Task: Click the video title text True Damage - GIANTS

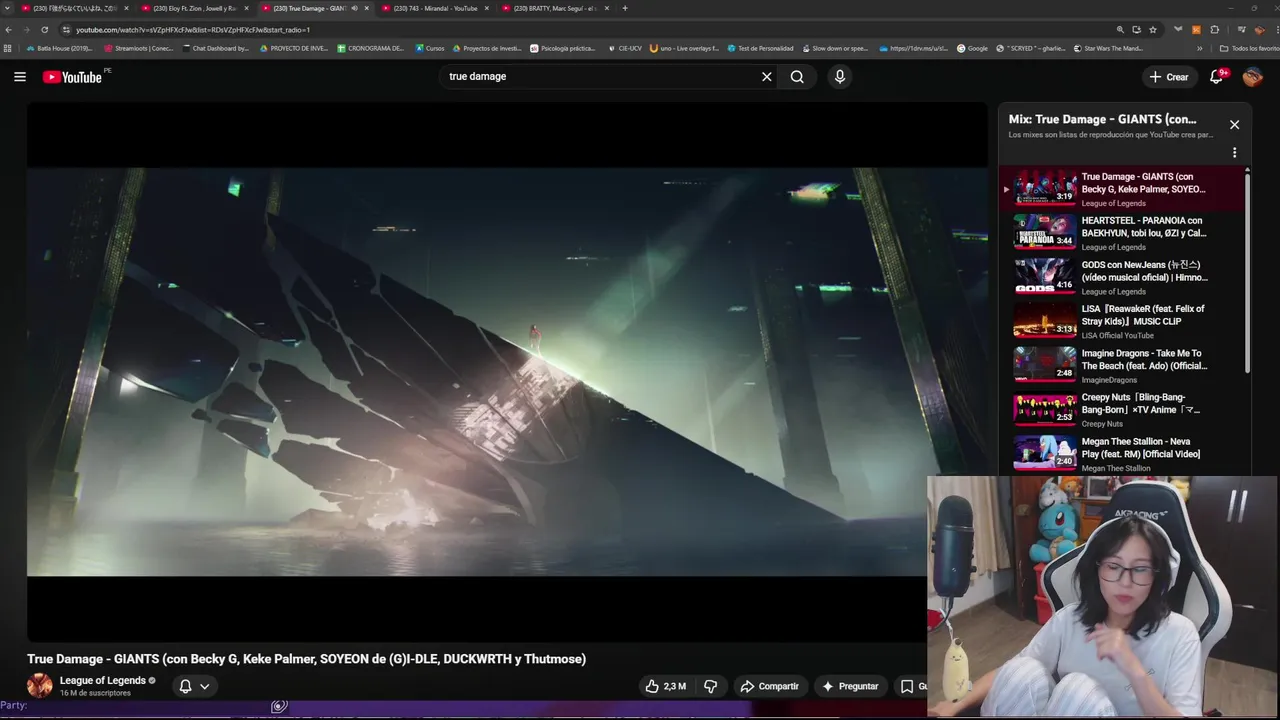Action: pos(307,659)
